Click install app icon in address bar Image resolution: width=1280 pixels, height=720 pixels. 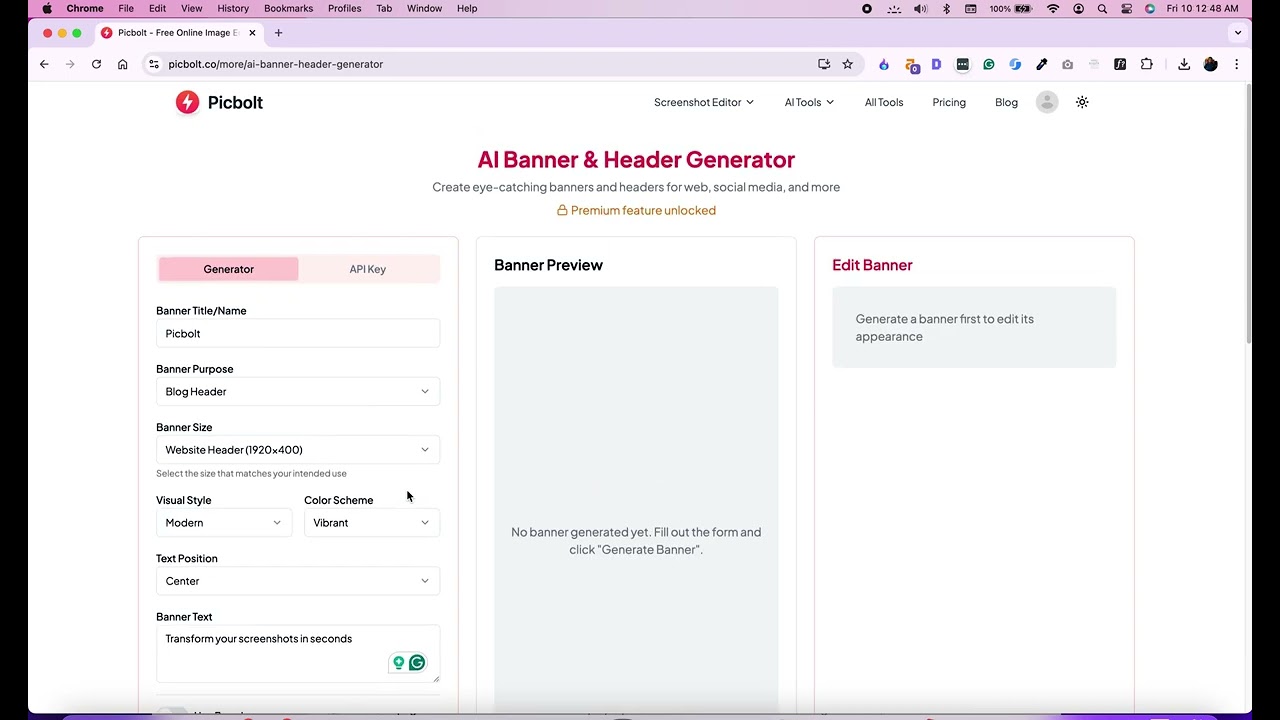[824, 64]
